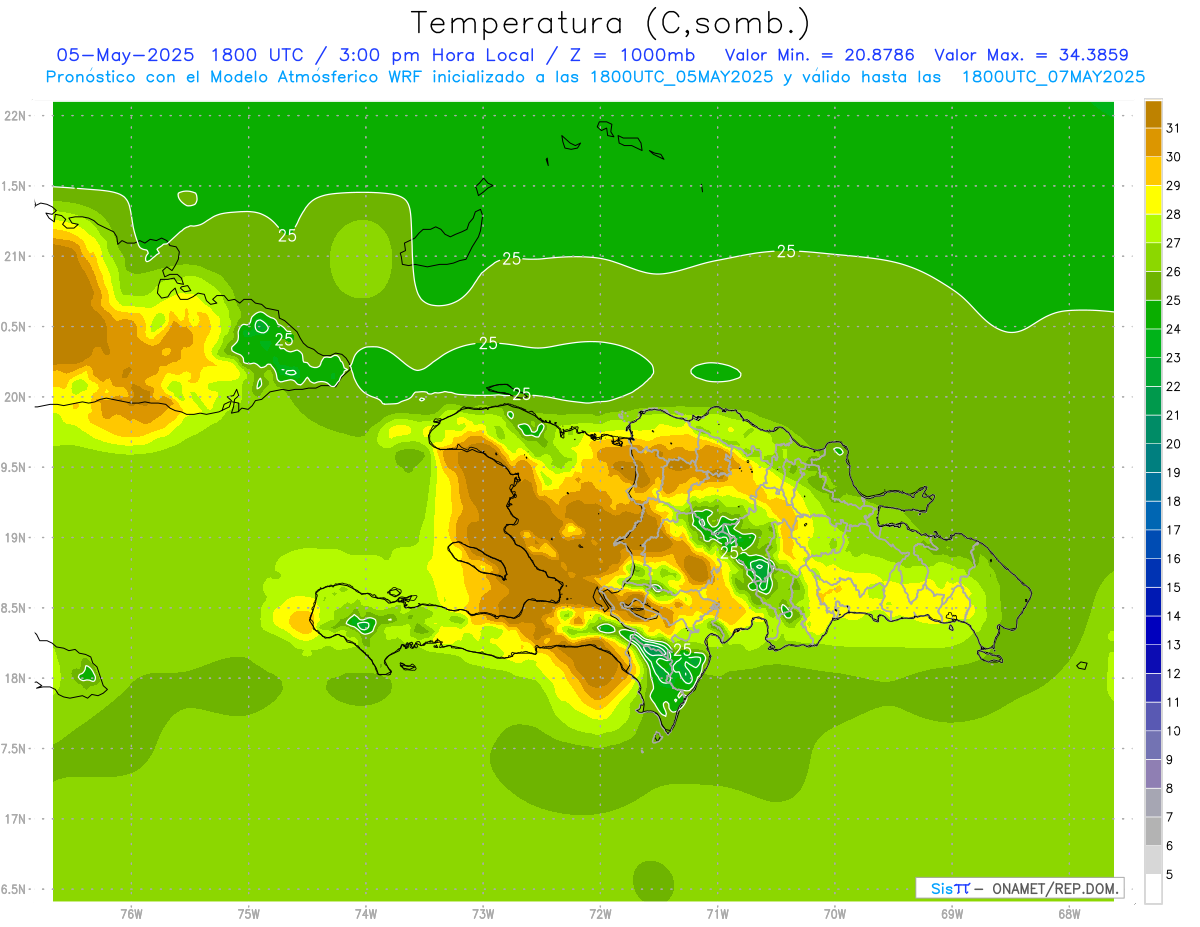Image resolution: width=1200 pixels, height=927 pixels.
Task: Click the legend value '22'
Action: 1174,387
